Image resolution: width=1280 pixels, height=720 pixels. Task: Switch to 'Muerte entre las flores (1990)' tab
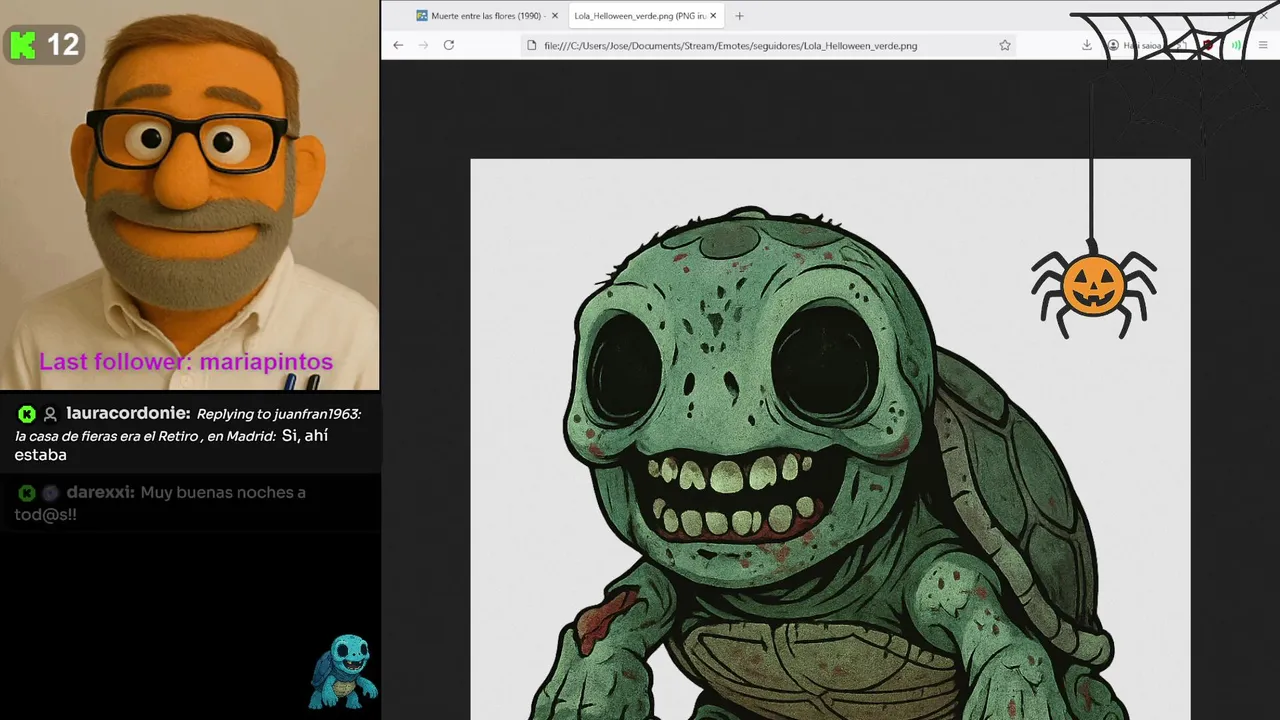tap(487, 16)
